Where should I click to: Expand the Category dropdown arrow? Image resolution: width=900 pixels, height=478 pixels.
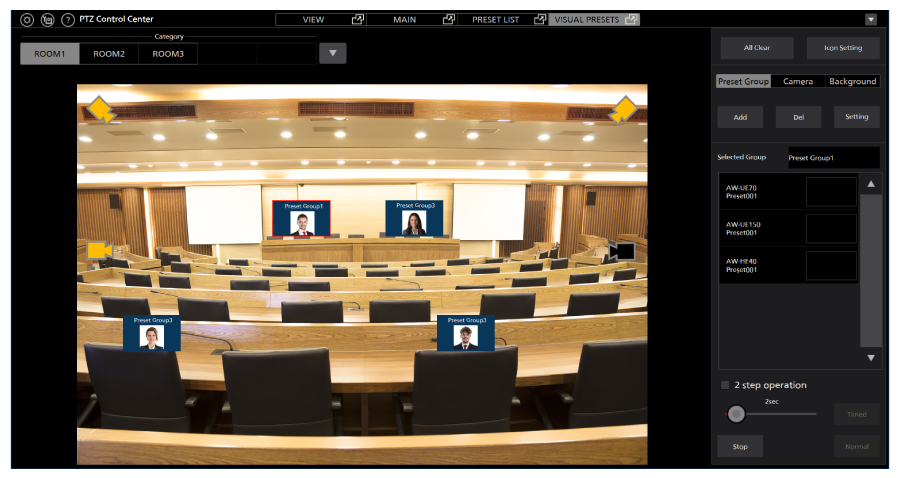tap(332, 54)
